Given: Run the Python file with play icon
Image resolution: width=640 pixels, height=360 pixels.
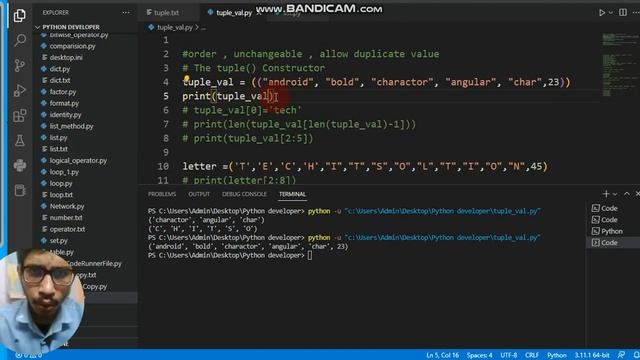Looking at the screenshot, I should [x=602, y=13].
